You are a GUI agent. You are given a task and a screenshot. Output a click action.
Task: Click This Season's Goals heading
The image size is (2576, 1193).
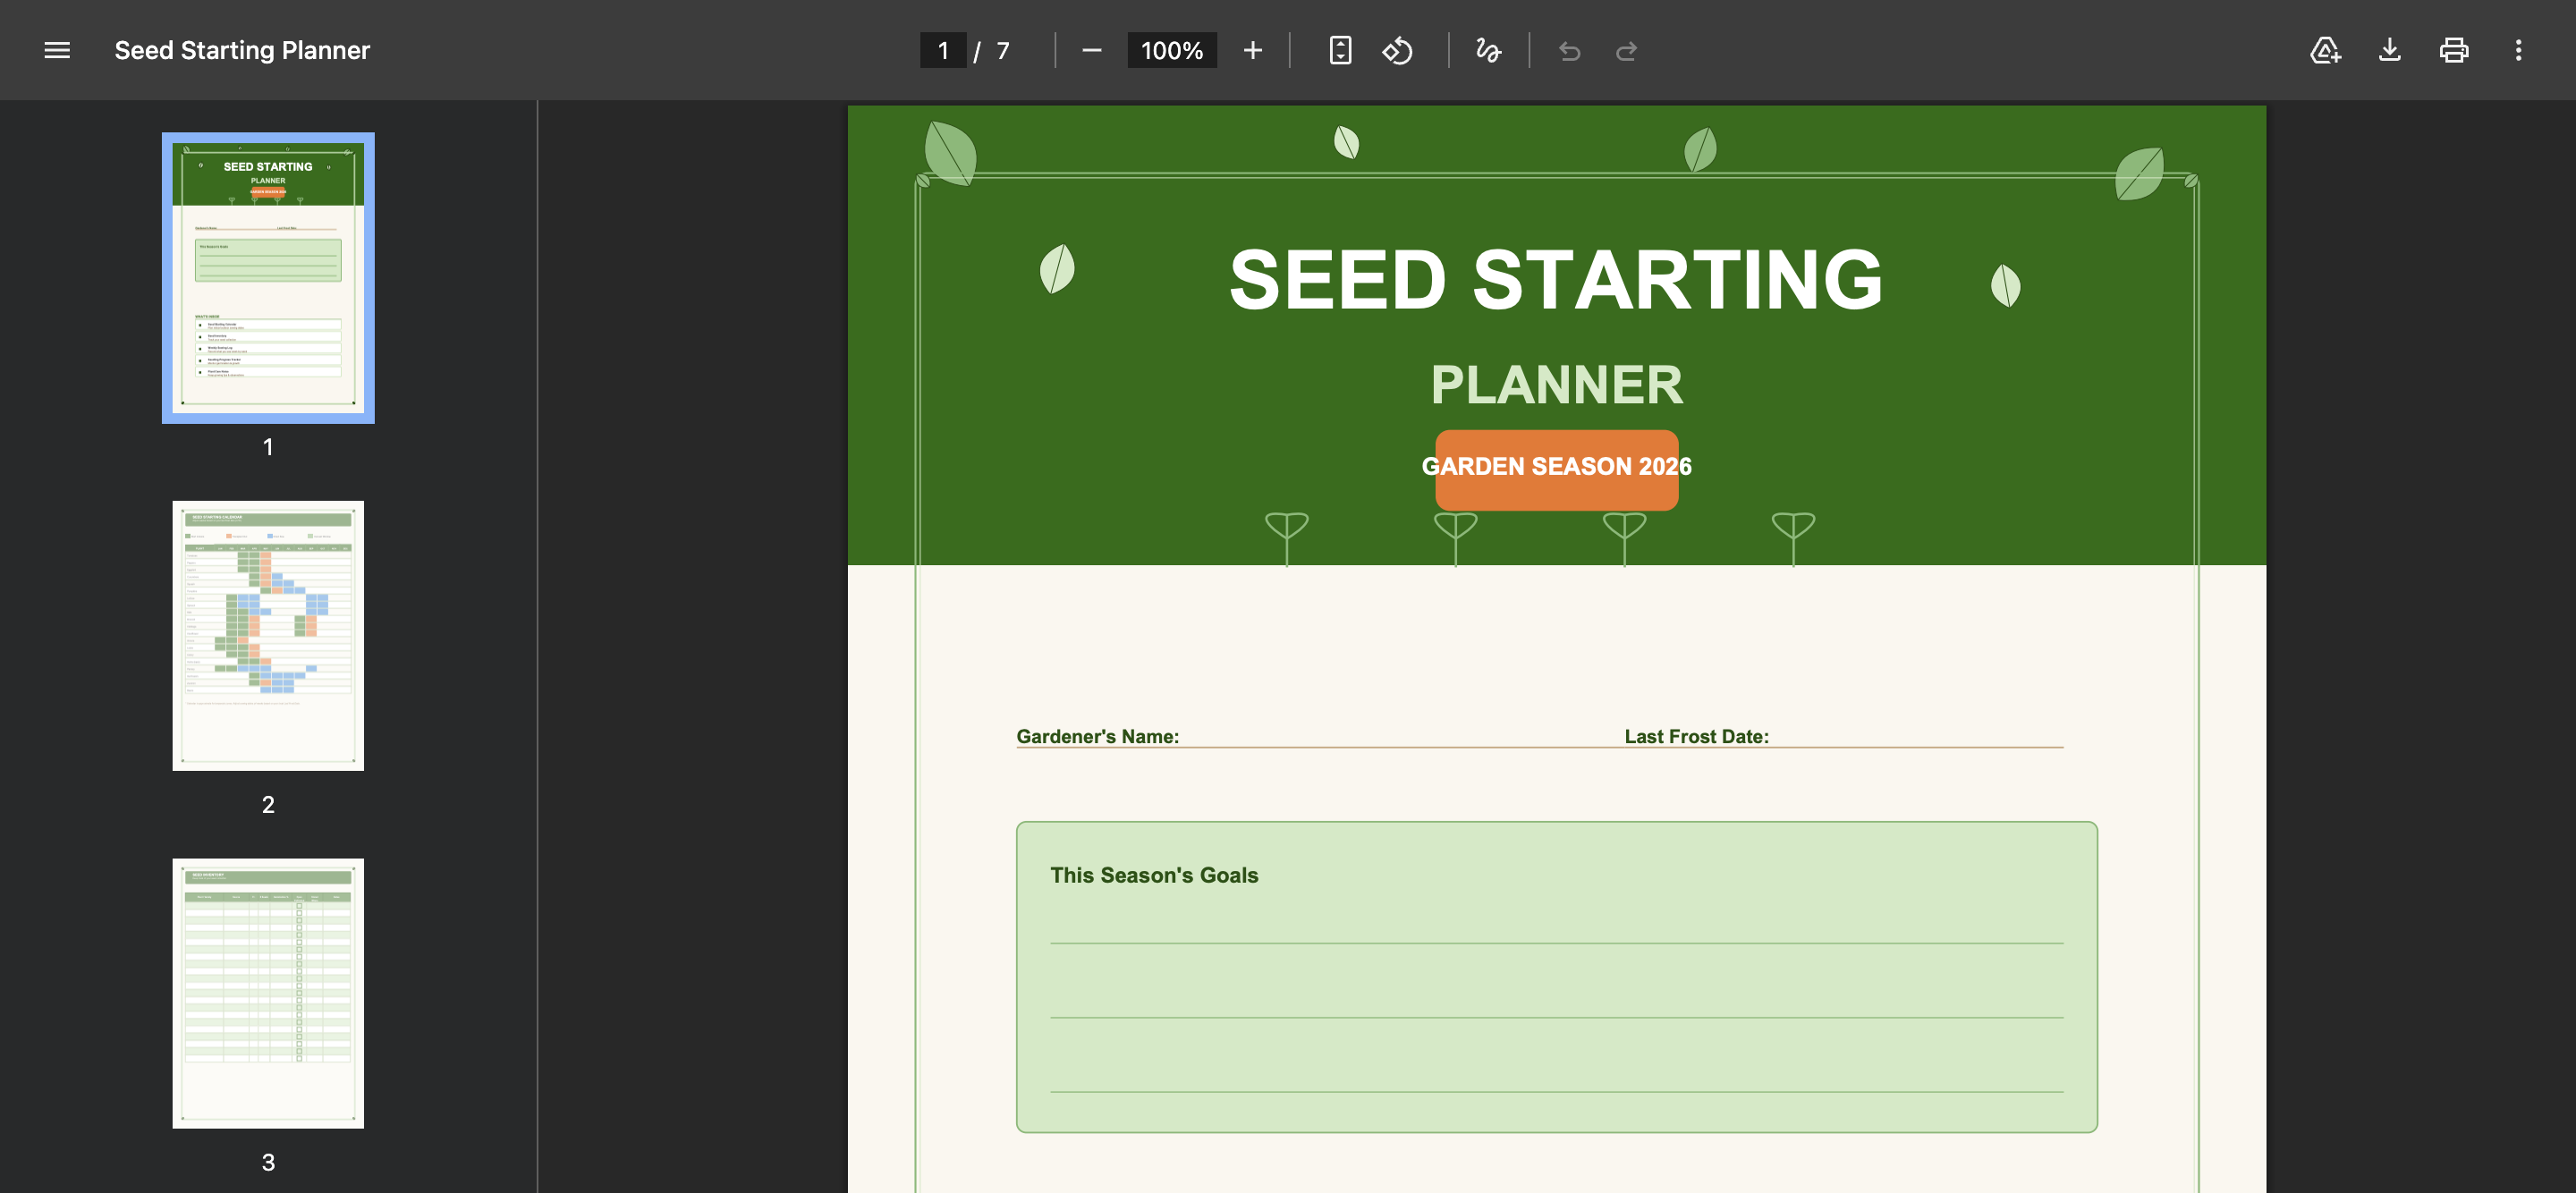coord(1154,875)
